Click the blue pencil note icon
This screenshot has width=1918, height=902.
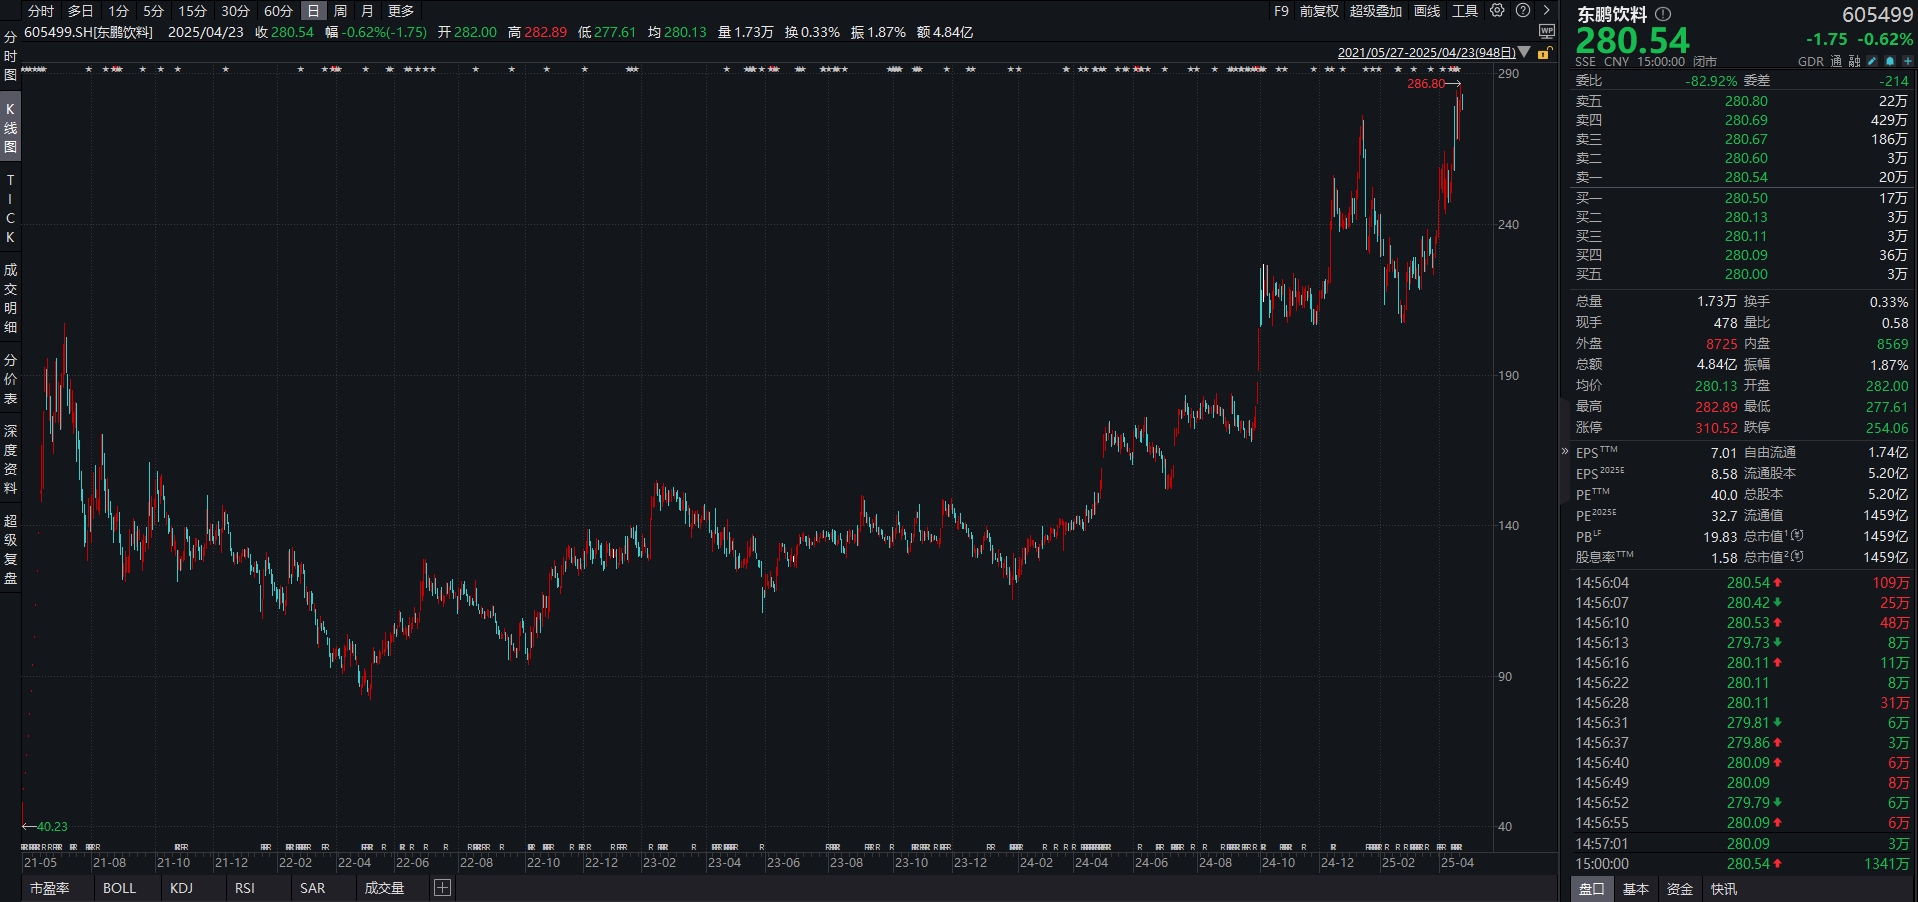(1872, 62)
